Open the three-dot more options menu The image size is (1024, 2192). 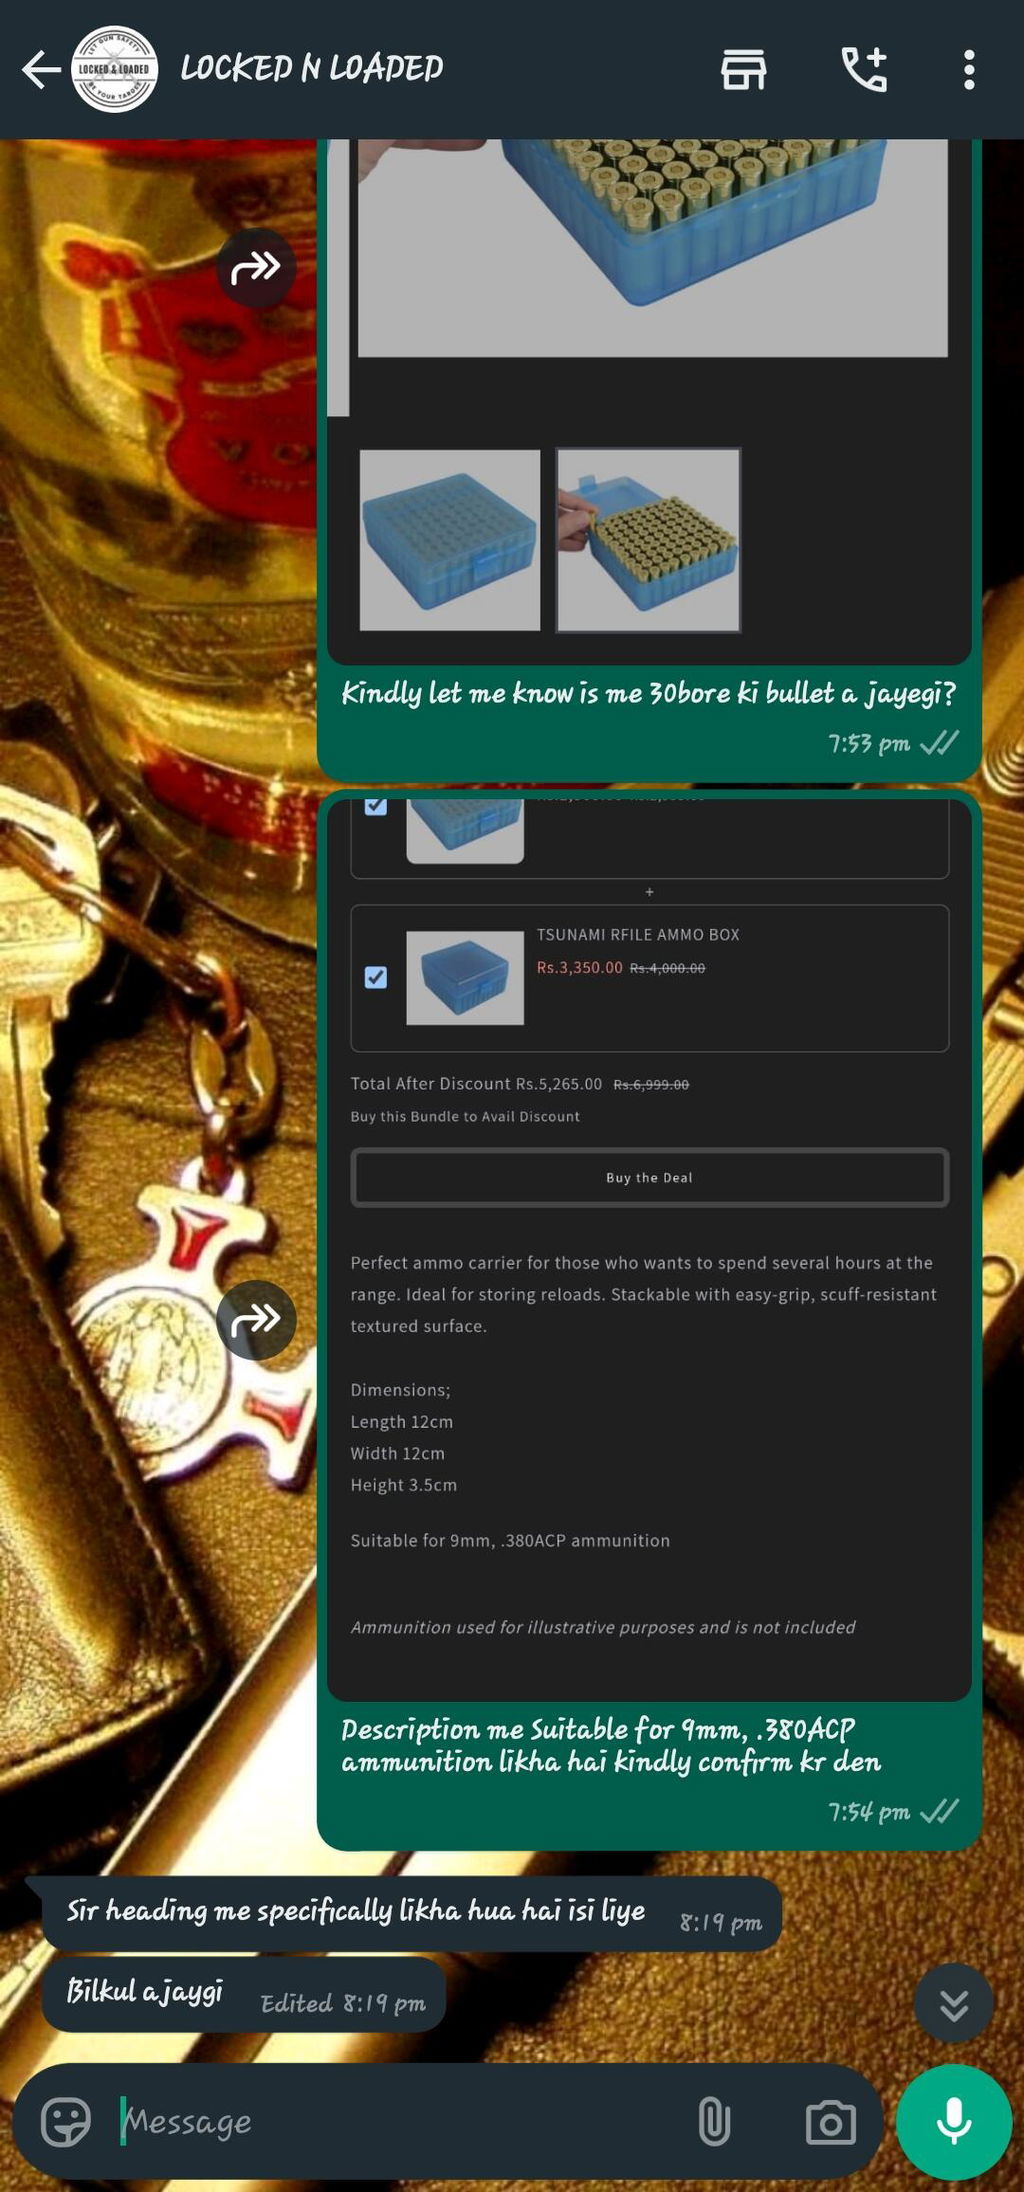click(968, 70)
